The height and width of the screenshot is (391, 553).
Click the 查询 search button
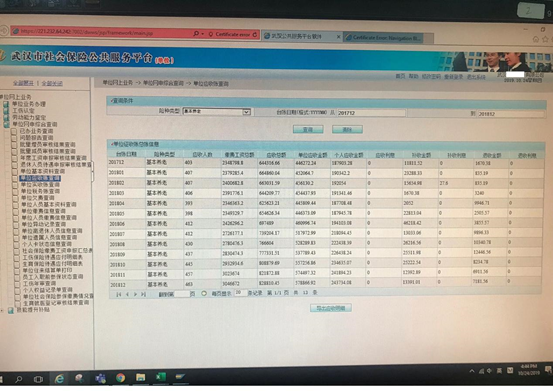(x=308, y=129)
